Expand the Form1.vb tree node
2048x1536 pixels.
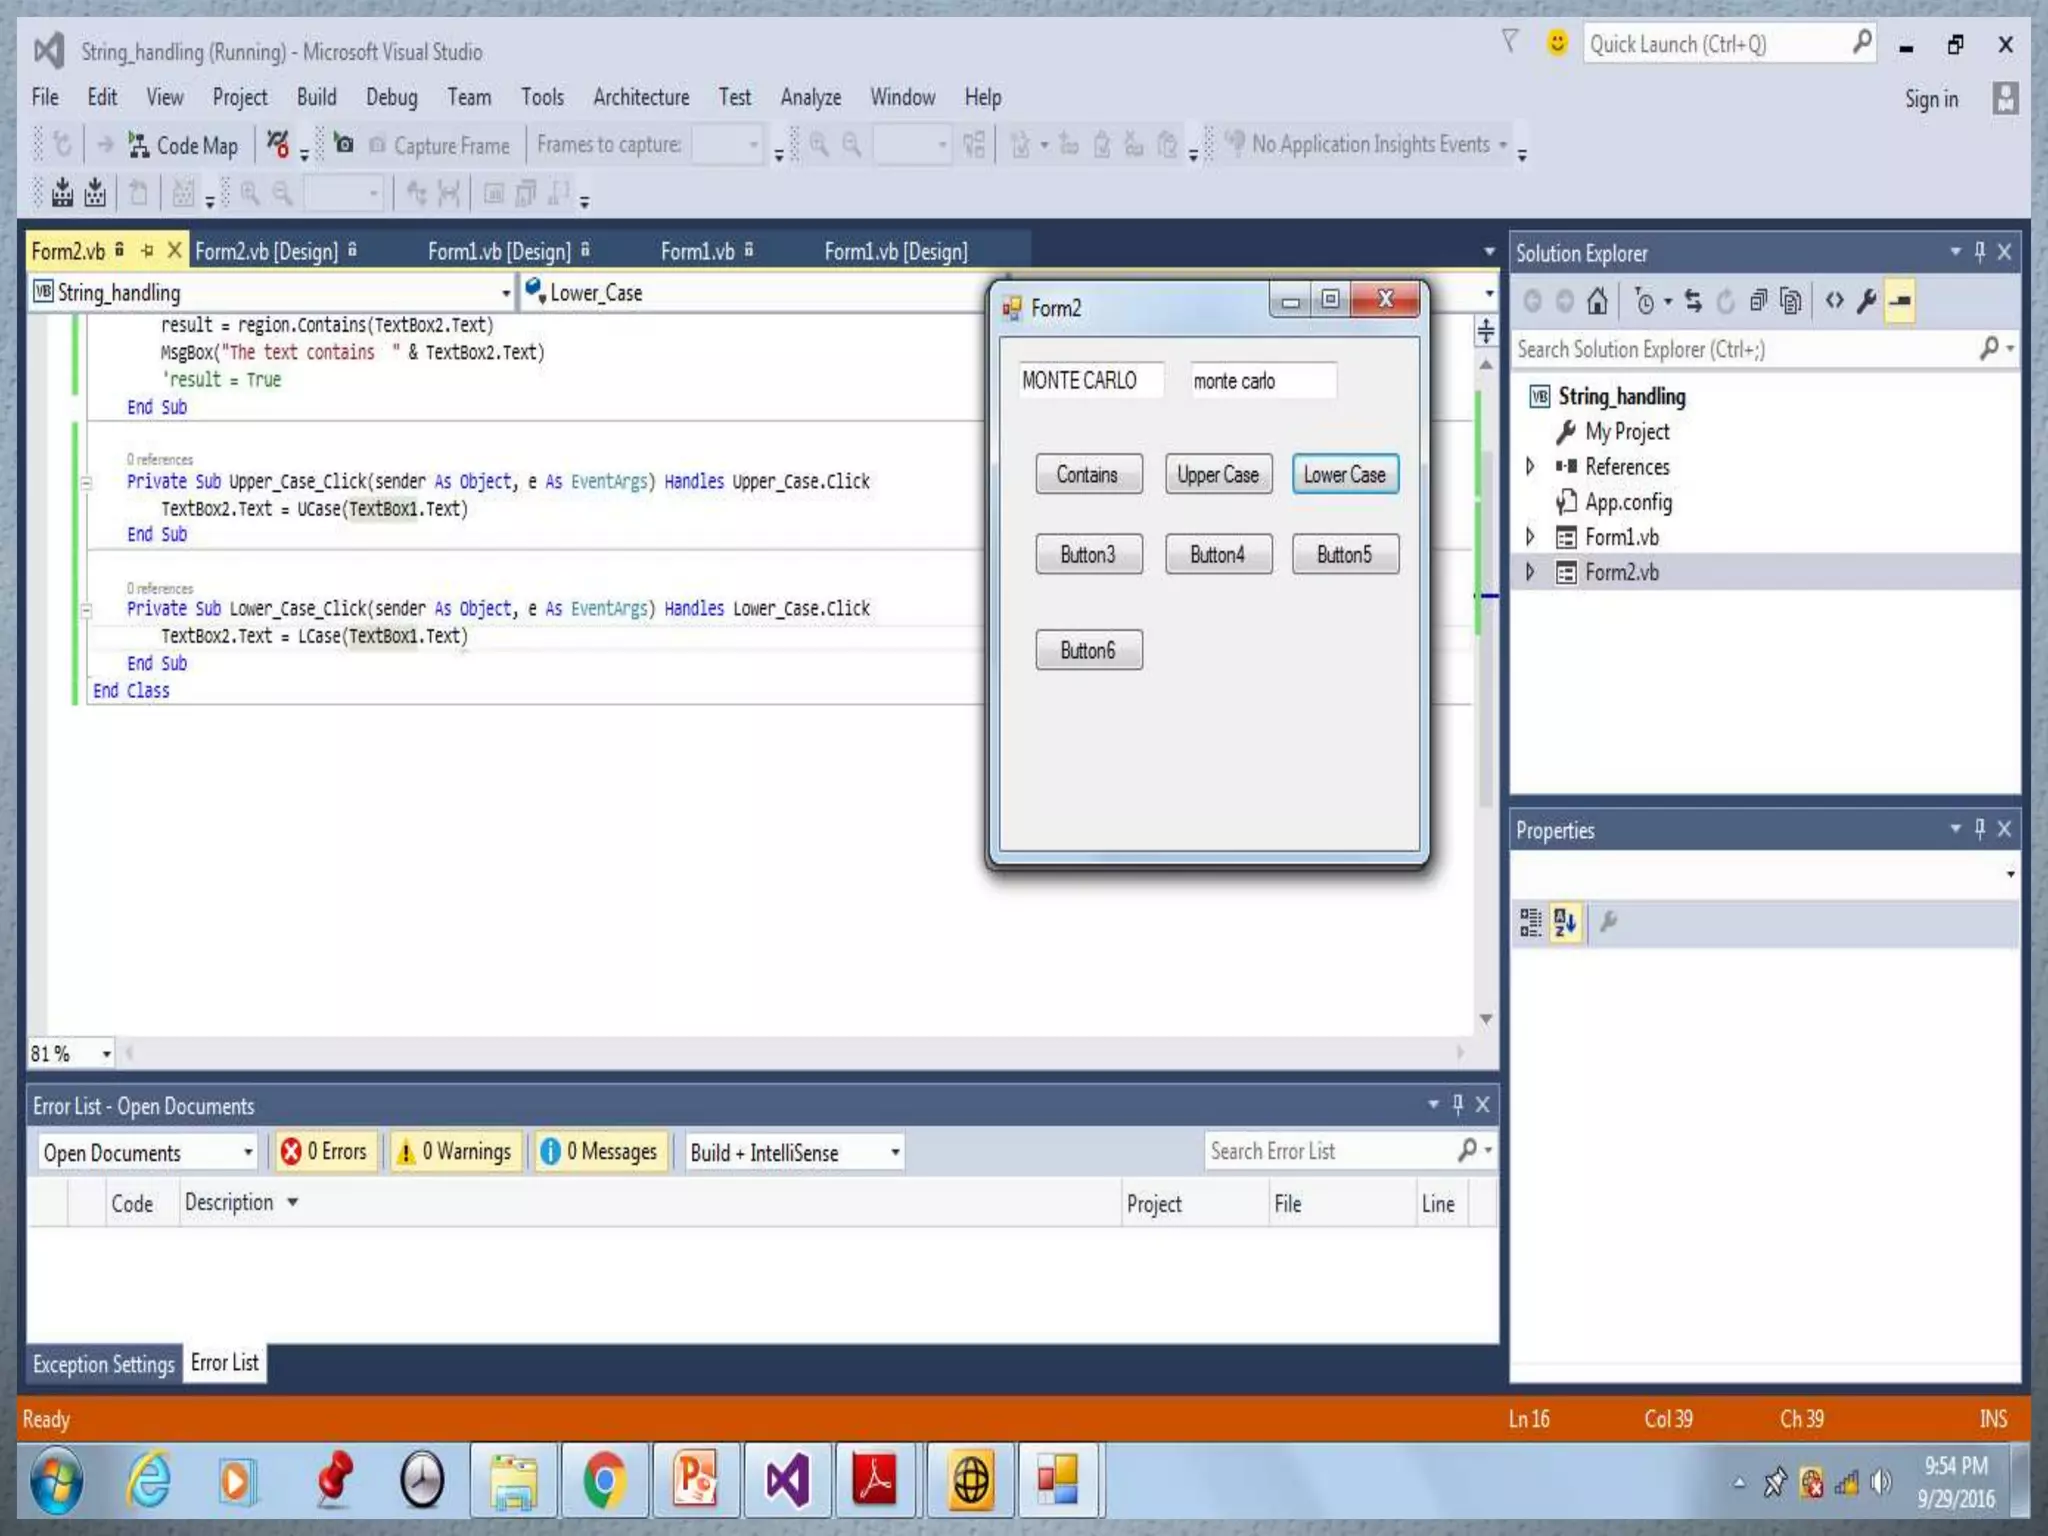[1530, 537]
